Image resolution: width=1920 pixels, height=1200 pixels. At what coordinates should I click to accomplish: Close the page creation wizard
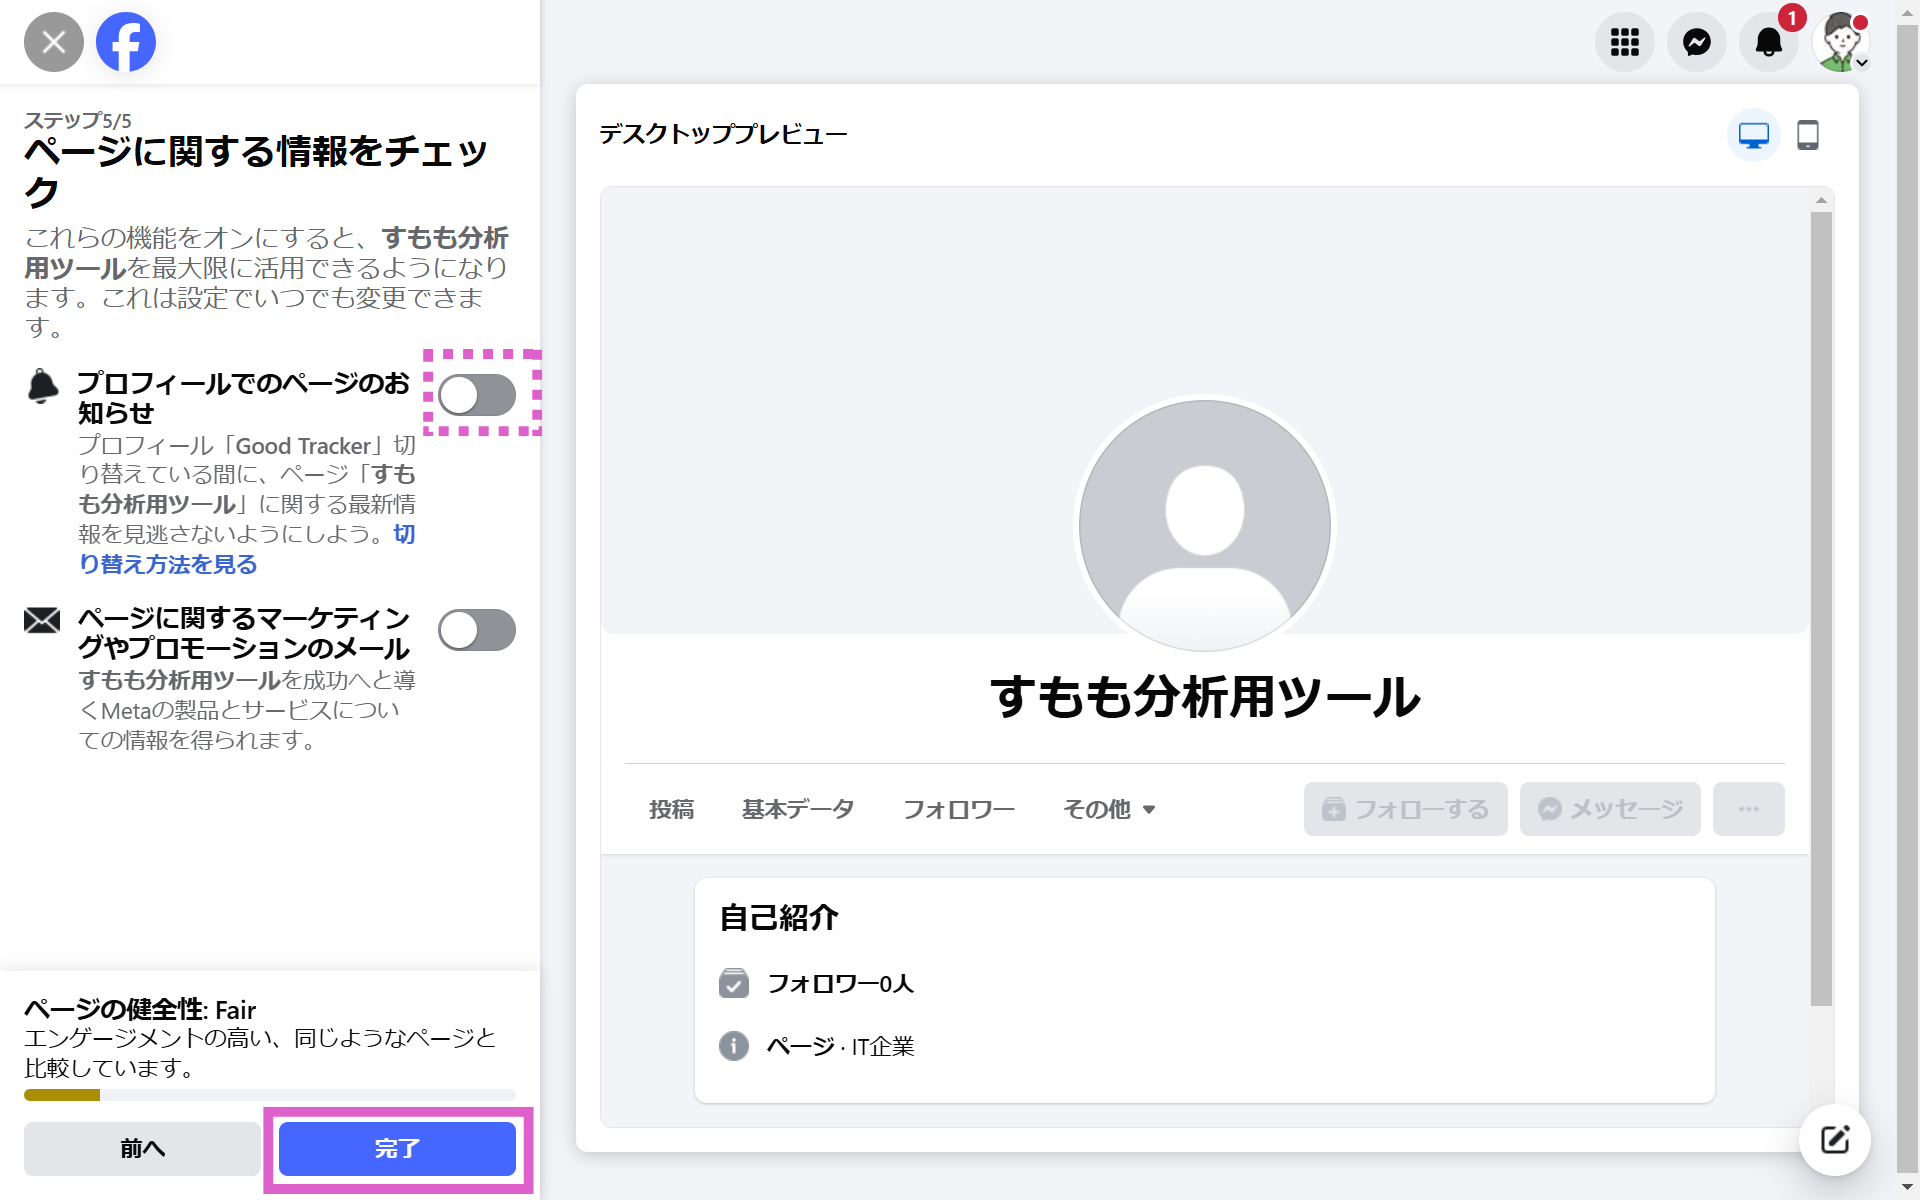(x=54, y=42)
